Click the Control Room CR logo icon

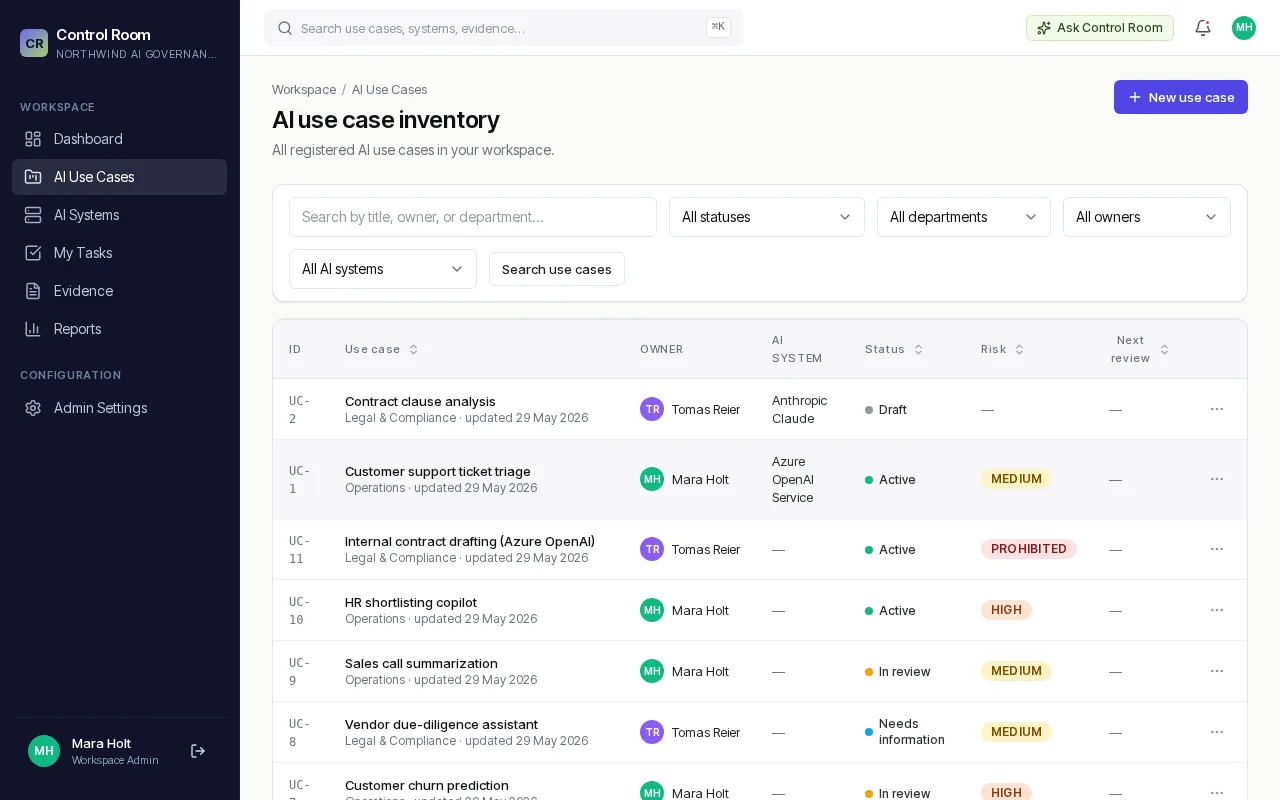(34, 43)
